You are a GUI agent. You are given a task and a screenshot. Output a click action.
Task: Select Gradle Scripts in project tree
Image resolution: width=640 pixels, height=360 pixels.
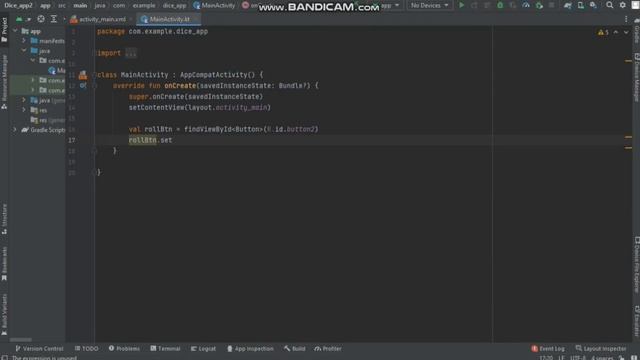43,130
